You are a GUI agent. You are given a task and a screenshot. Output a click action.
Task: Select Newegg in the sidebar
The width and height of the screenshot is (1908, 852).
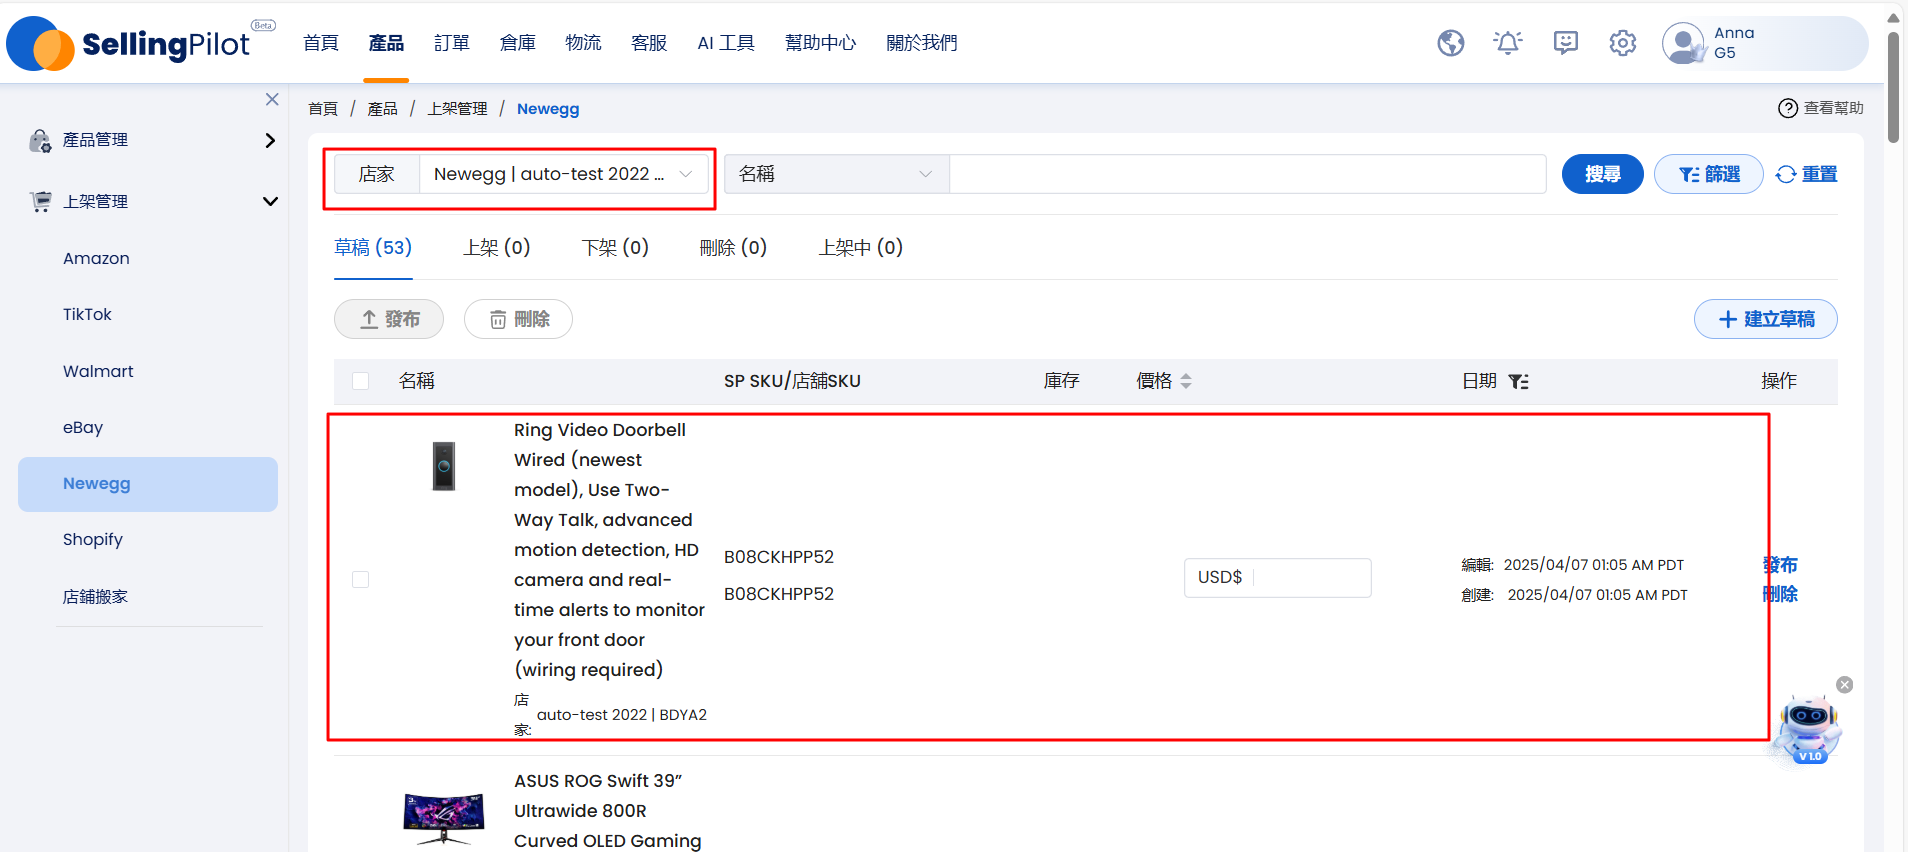148,484
